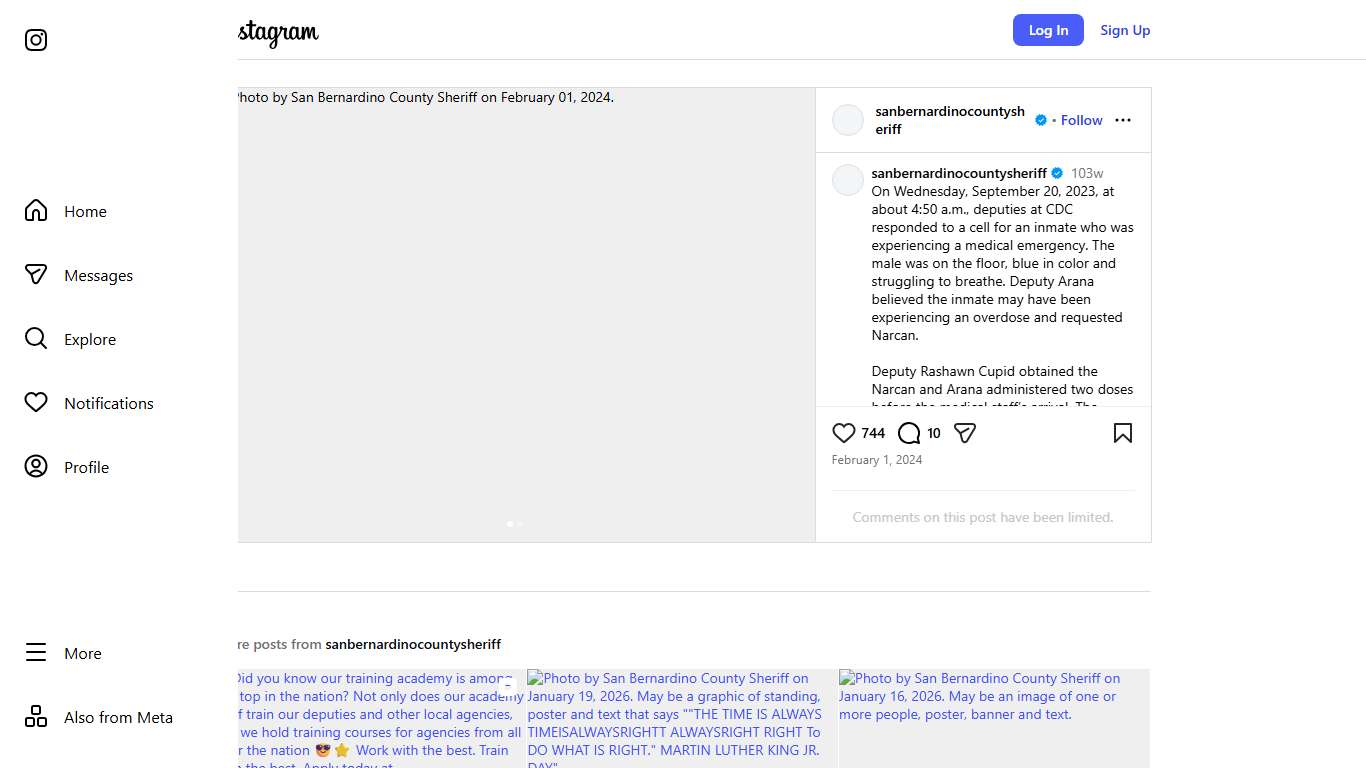Open sheriff profile picture in post header
This screenshot has height=768, width=1366.
coord(848,120)
